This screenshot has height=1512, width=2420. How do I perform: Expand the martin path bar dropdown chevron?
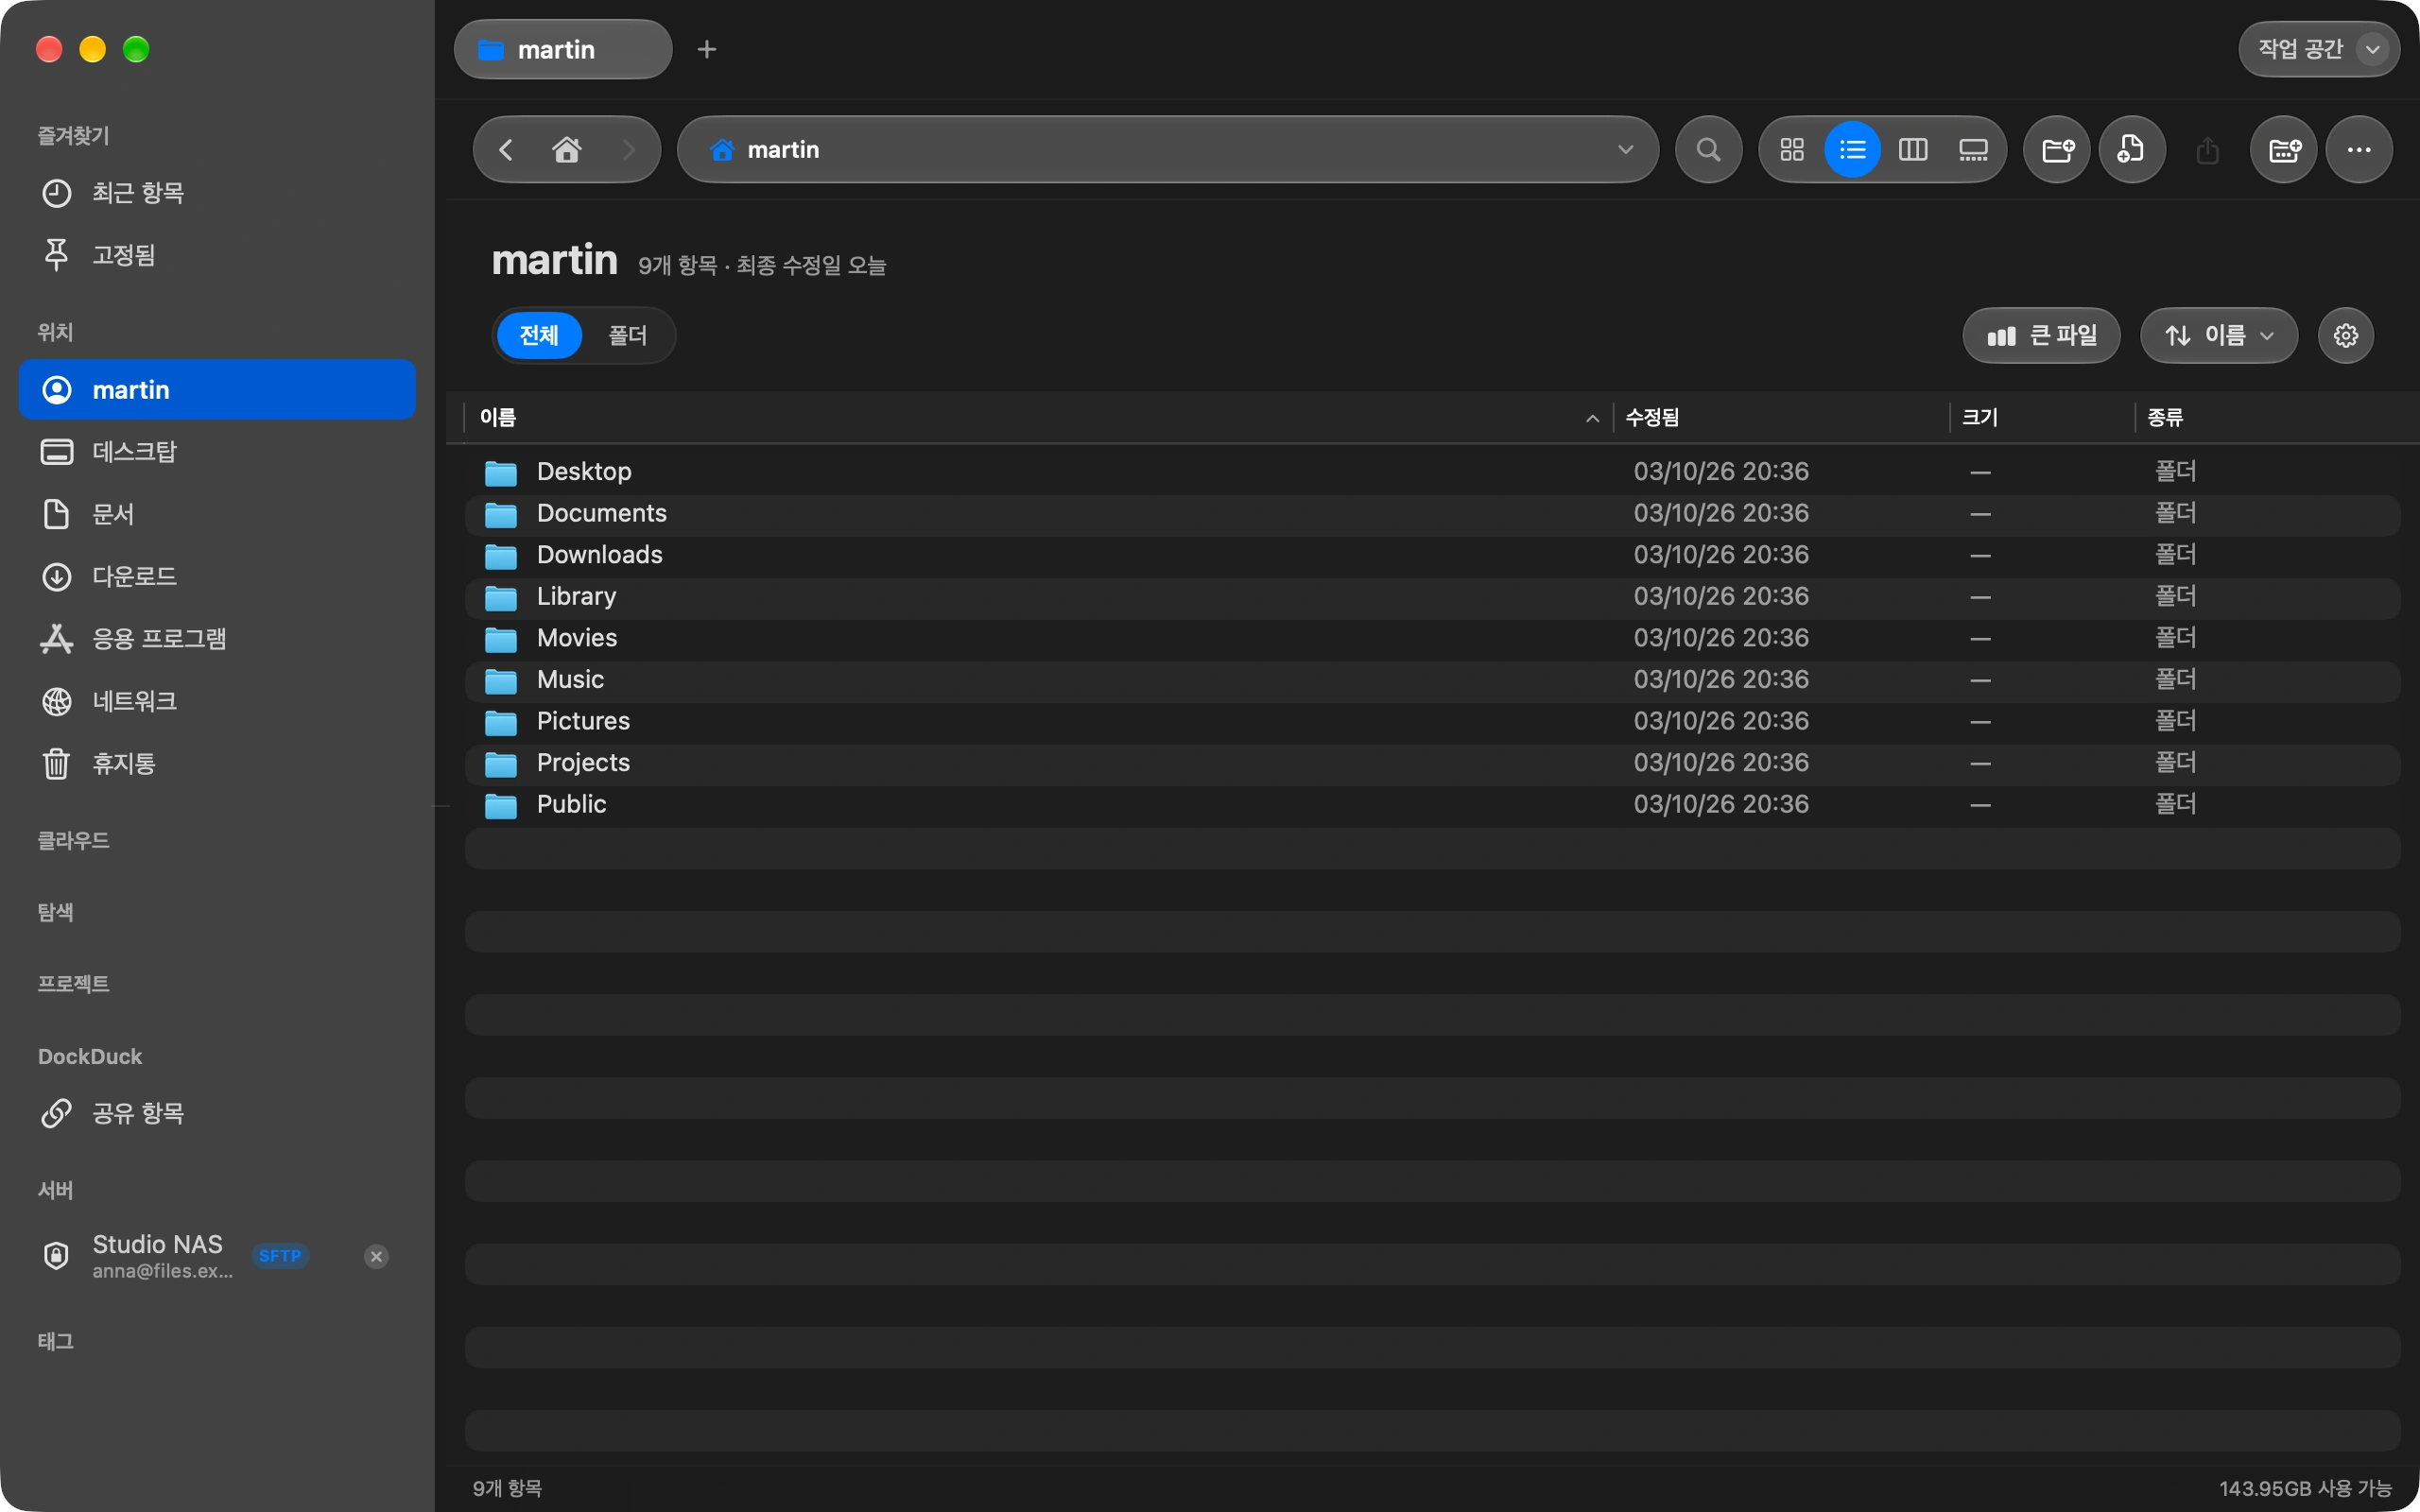[1625, 150]
